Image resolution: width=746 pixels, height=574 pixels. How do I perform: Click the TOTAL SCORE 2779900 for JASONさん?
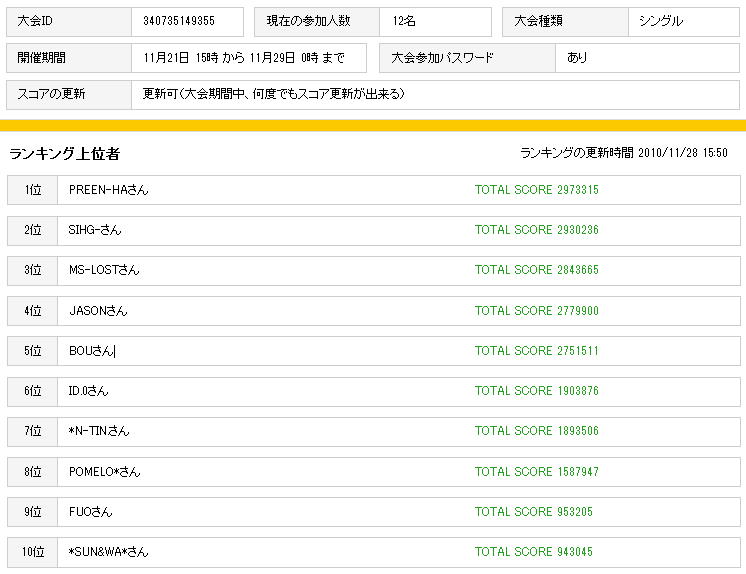coord(536,311)
